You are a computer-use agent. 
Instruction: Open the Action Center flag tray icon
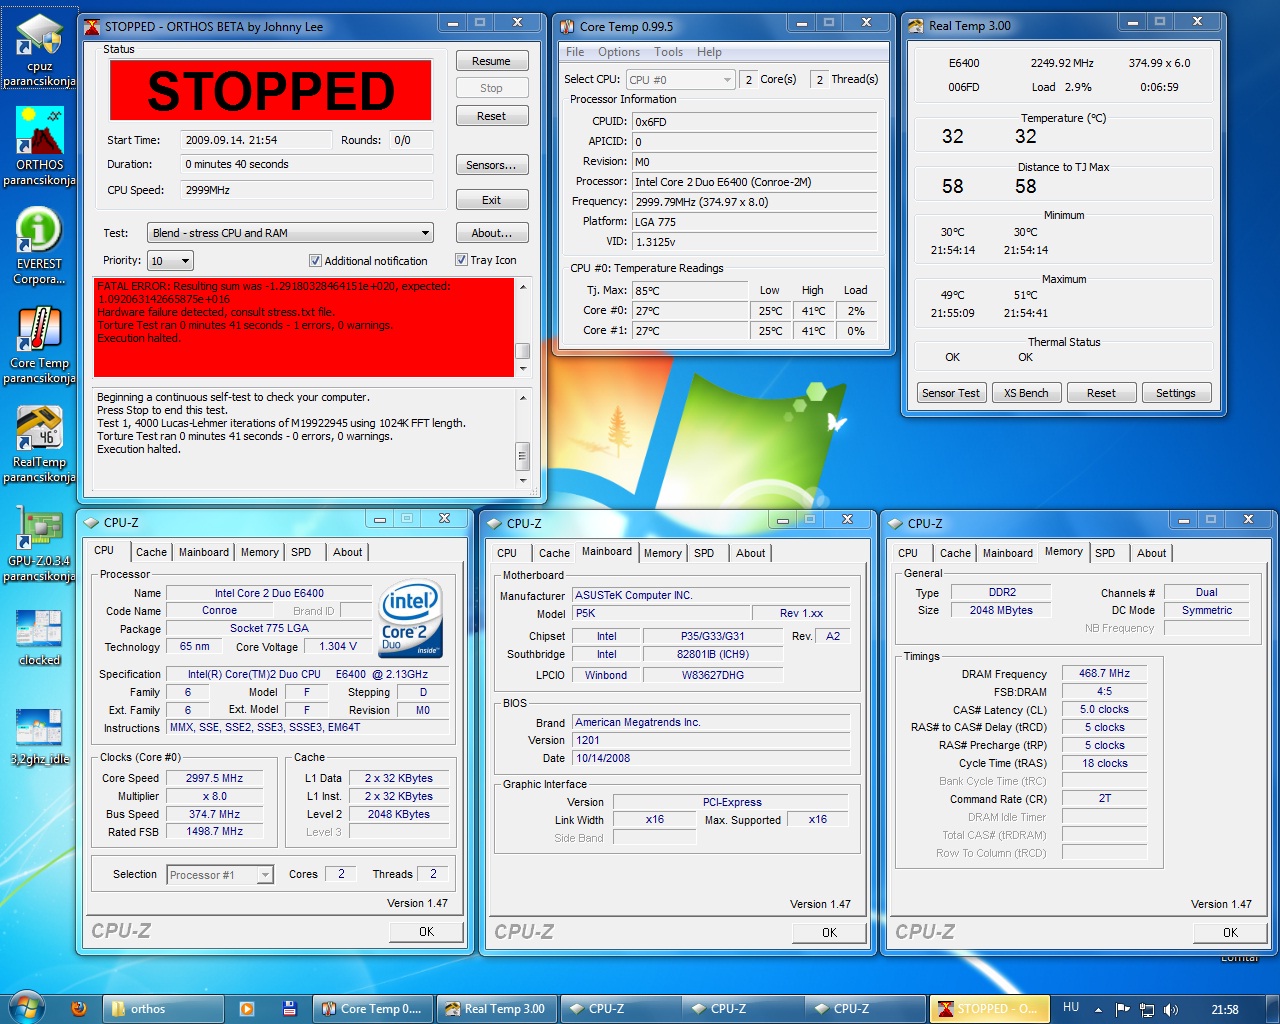[1122, 1010]
